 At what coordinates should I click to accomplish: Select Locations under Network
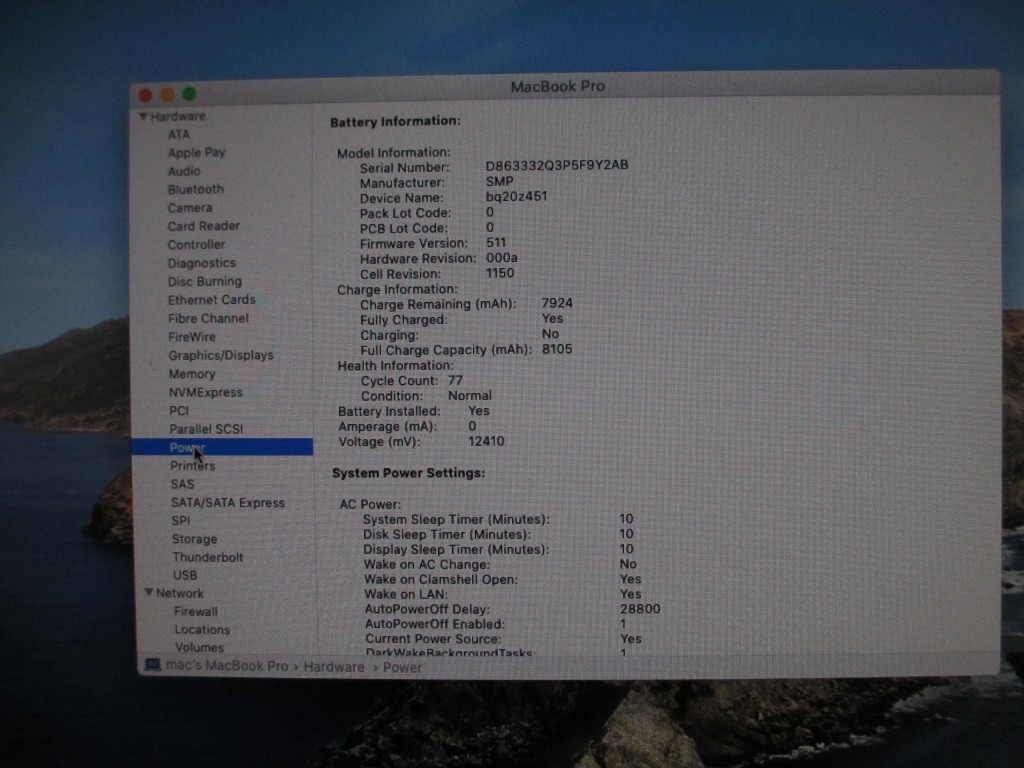[x=202, y=630]
